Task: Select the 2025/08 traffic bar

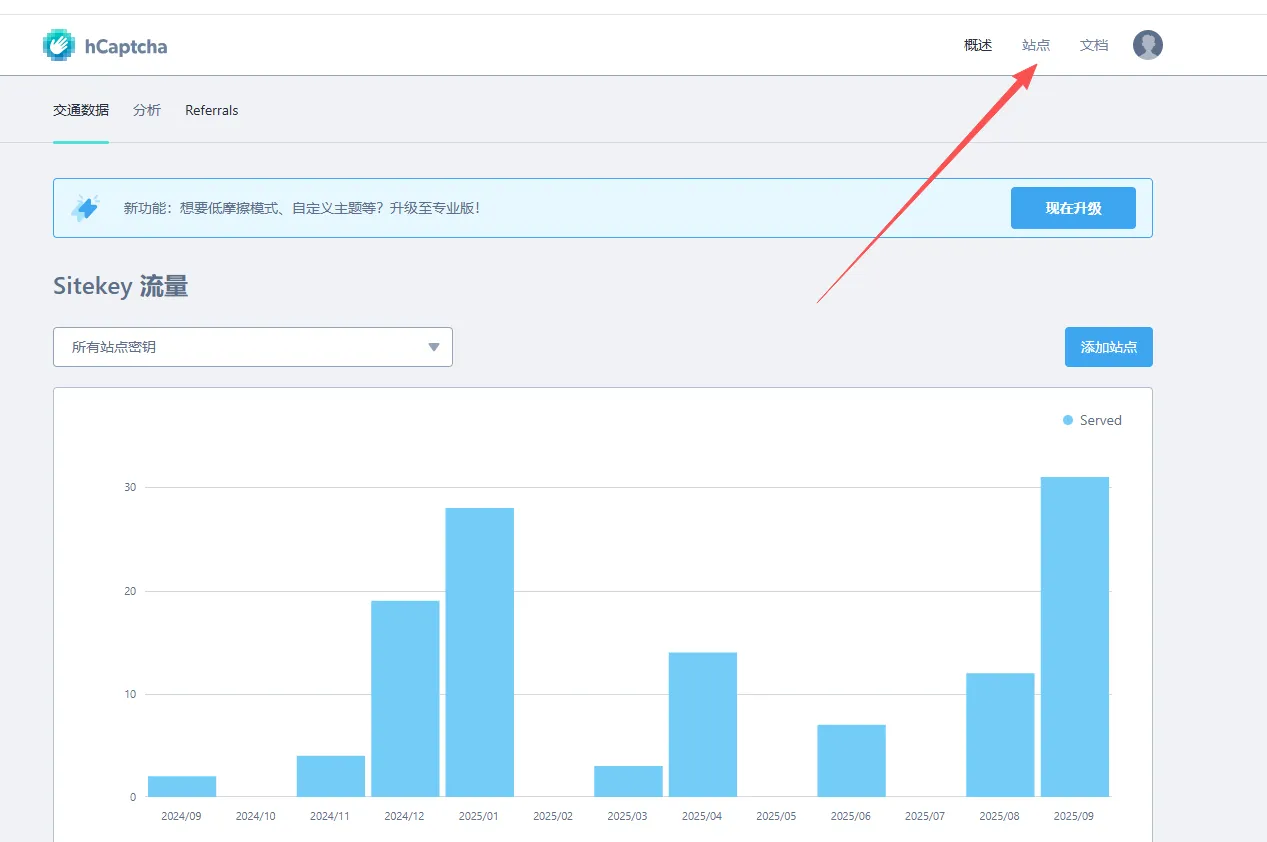Action: pos(1000,735)
